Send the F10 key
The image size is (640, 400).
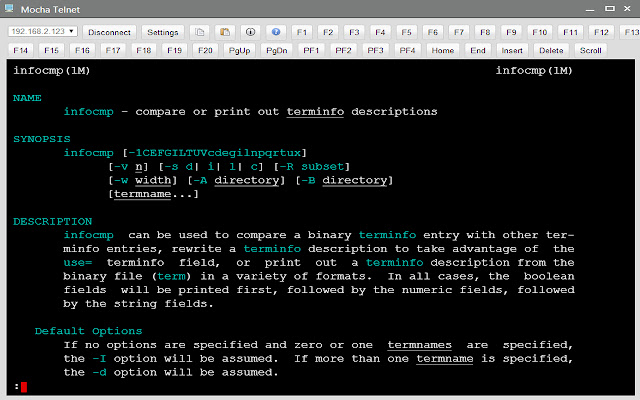(539, 32)
